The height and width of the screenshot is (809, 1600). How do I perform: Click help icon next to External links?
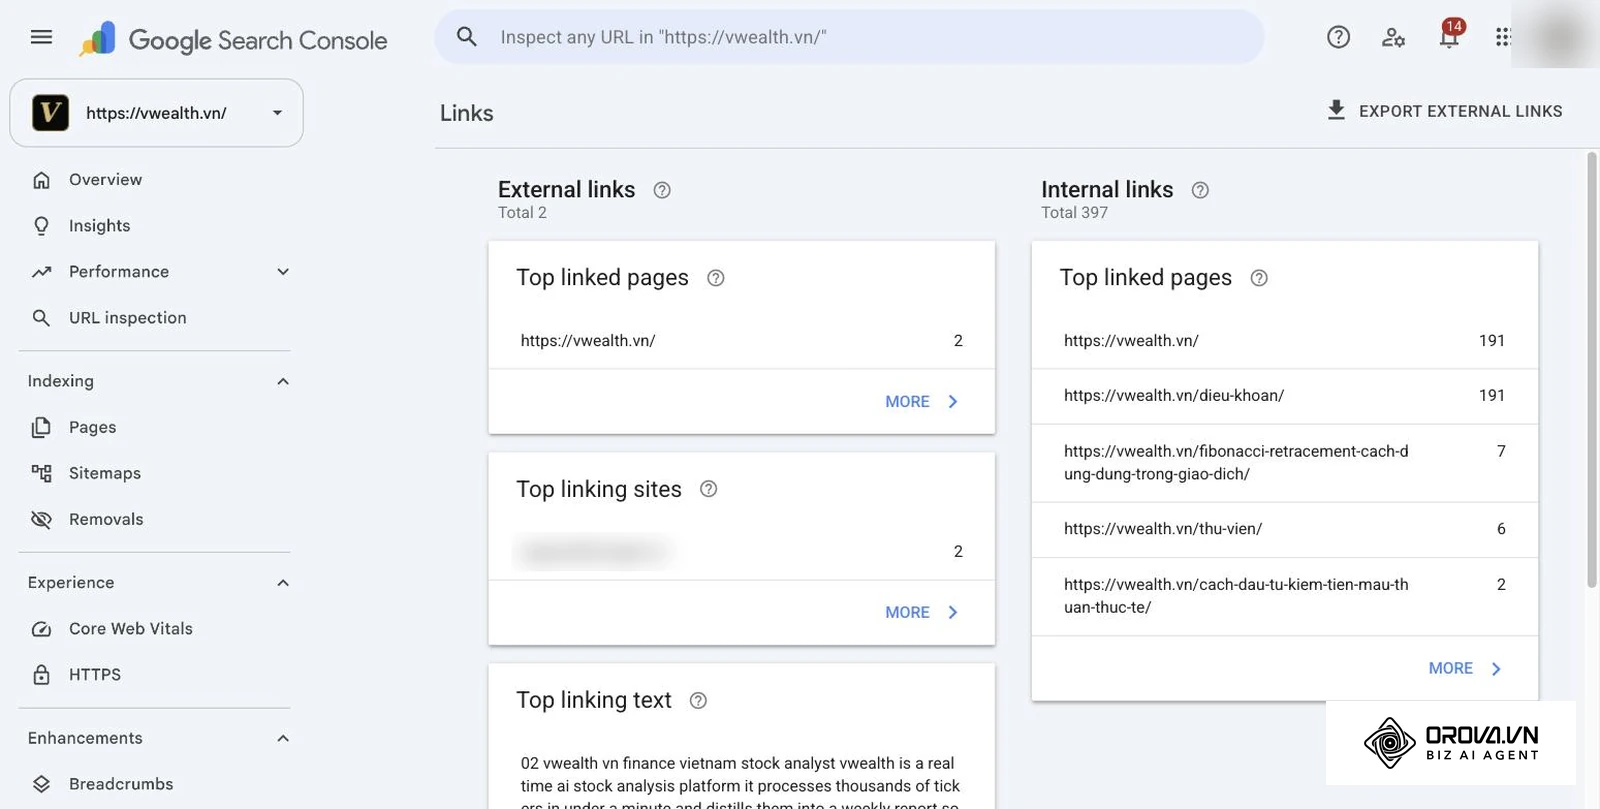point(662,190)
